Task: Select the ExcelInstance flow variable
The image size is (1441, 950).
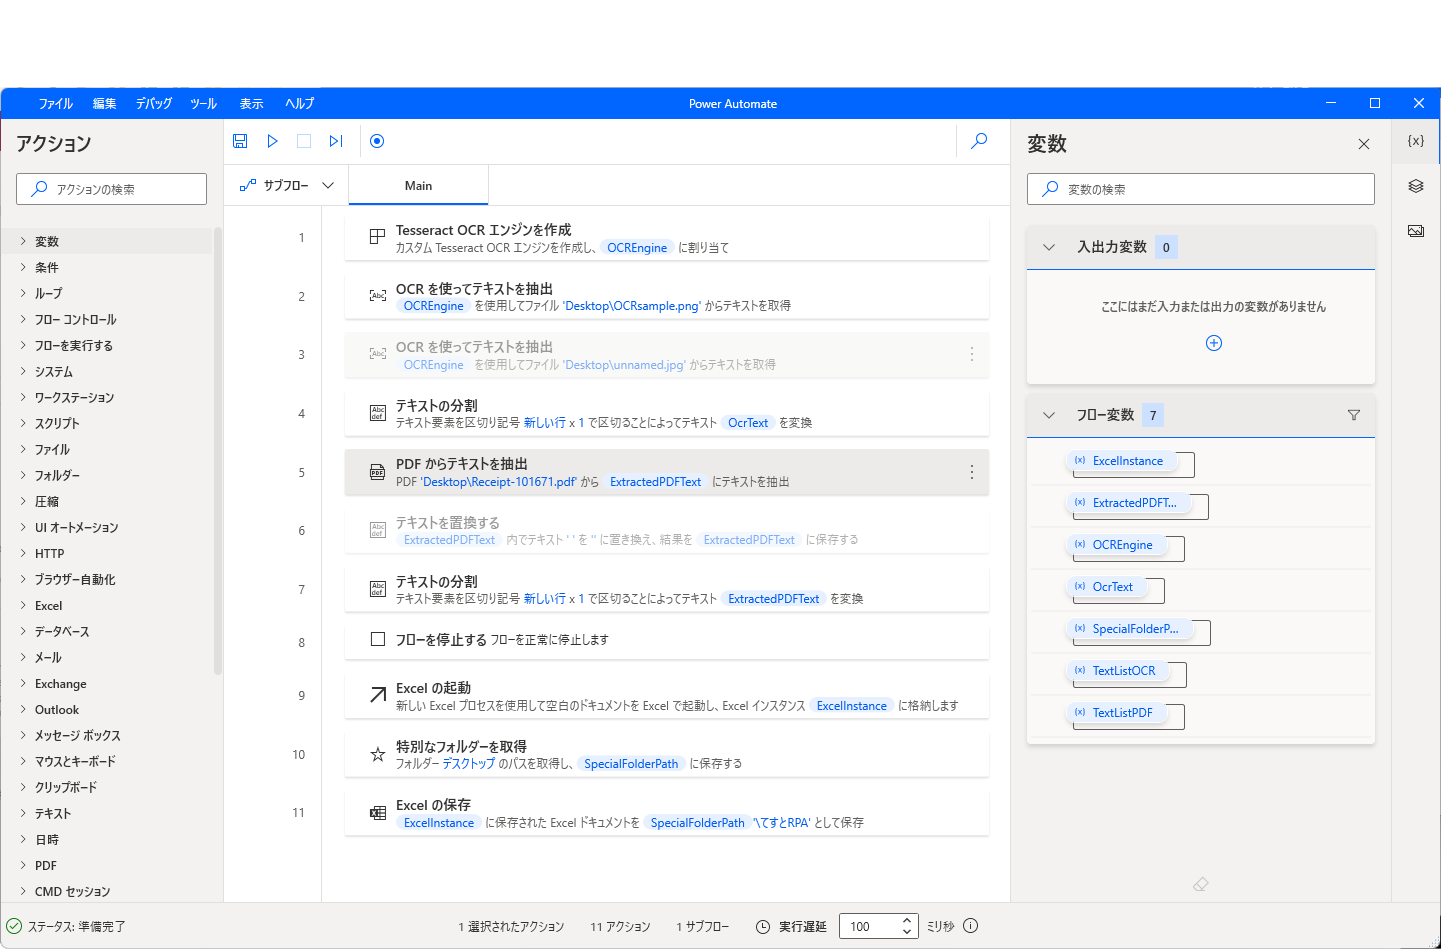Action: [1120, 461]
